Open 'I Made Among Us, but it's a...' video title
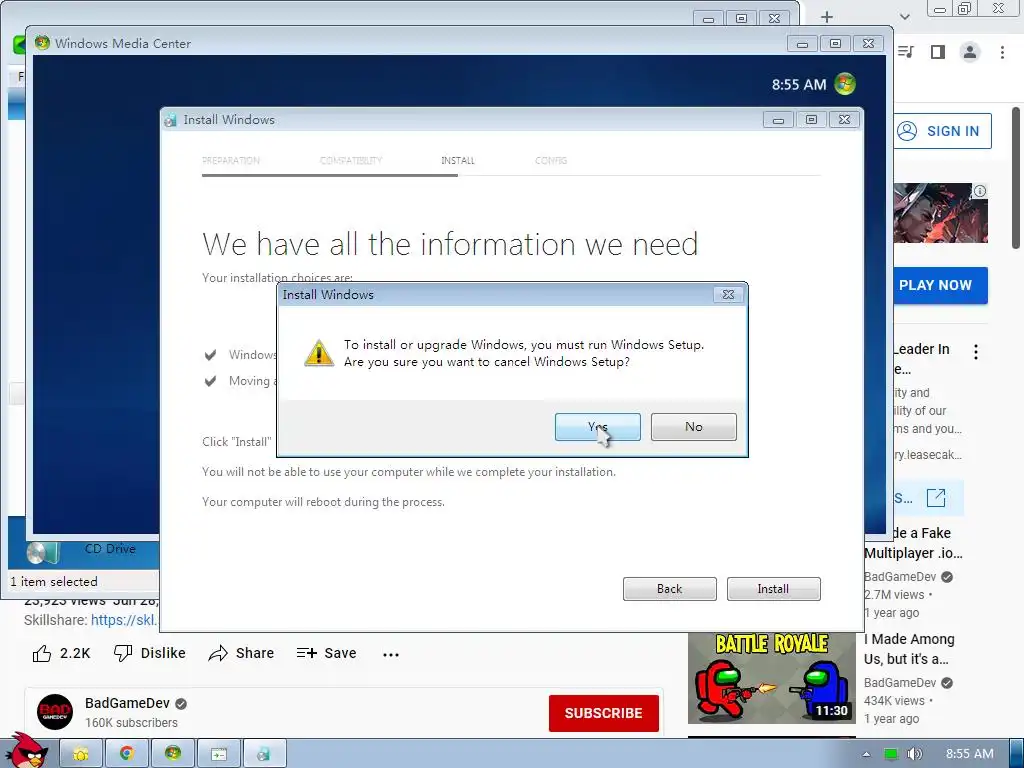This screenshot has width=1024, height=768. (x=909, y=648)
